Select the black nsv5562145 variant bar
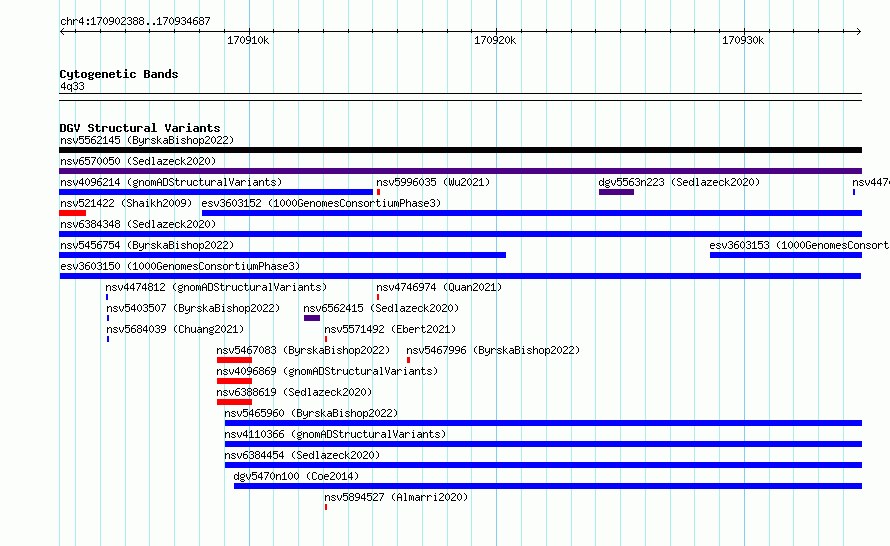 460,150
